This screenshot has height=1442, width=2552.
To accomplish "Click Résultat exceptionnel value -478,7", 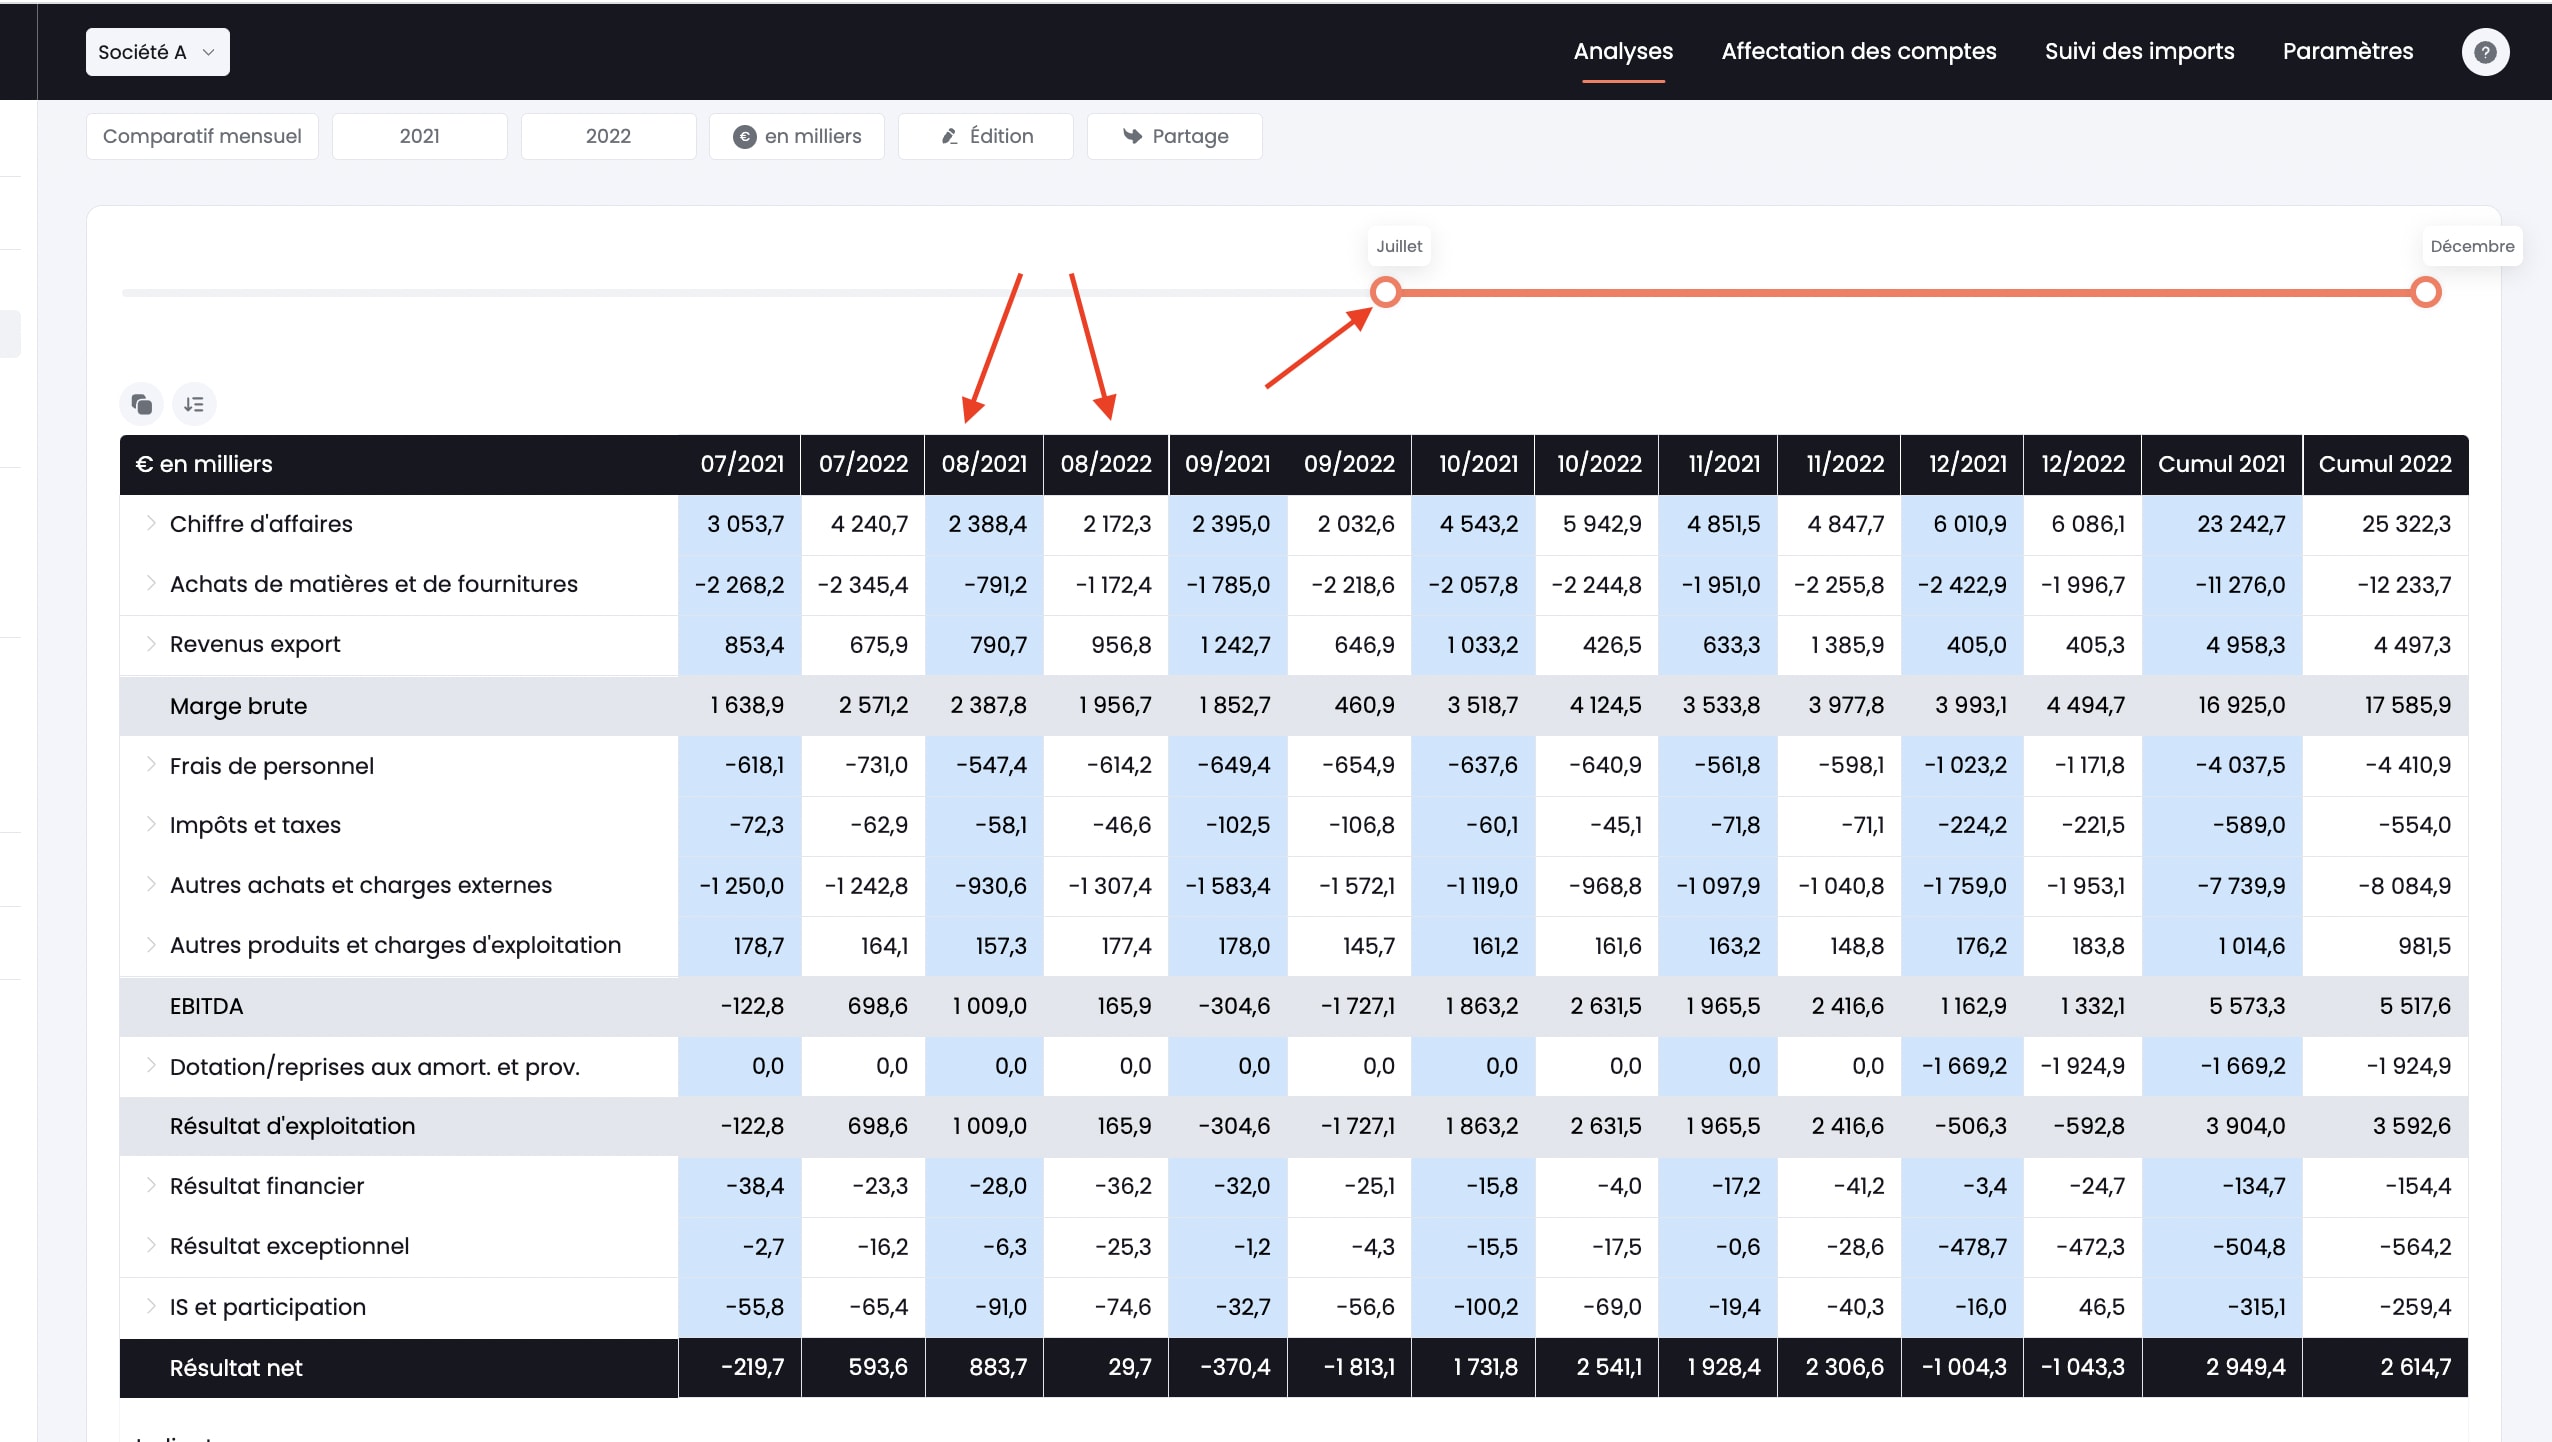I will point(1972,1247).
